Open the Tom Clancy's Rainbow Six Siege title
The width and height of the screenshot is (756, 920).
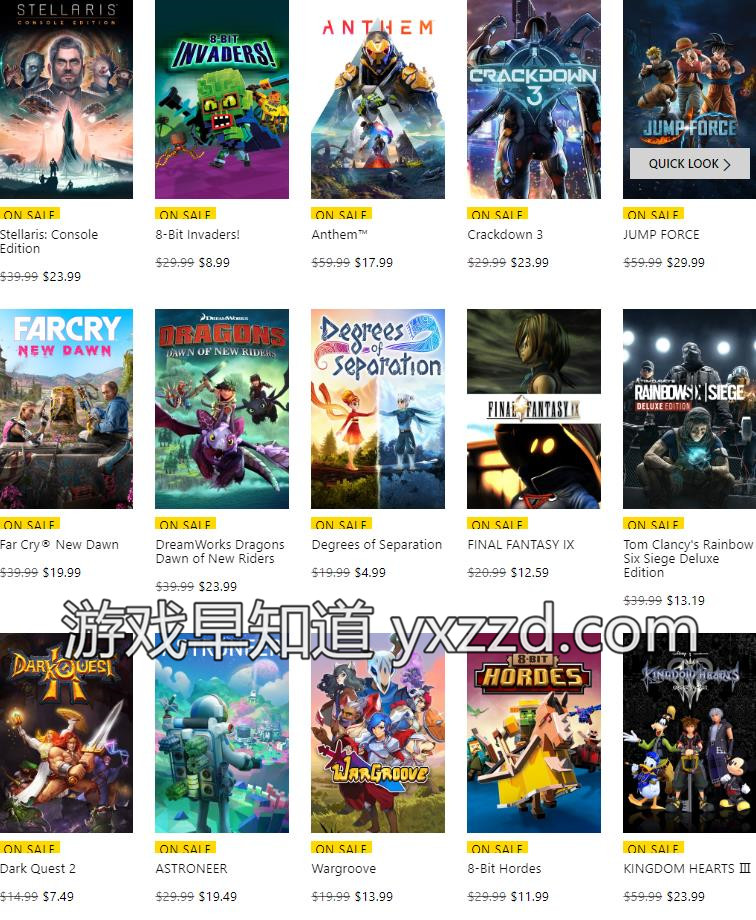pyautogui.click(x=688, y=559)
